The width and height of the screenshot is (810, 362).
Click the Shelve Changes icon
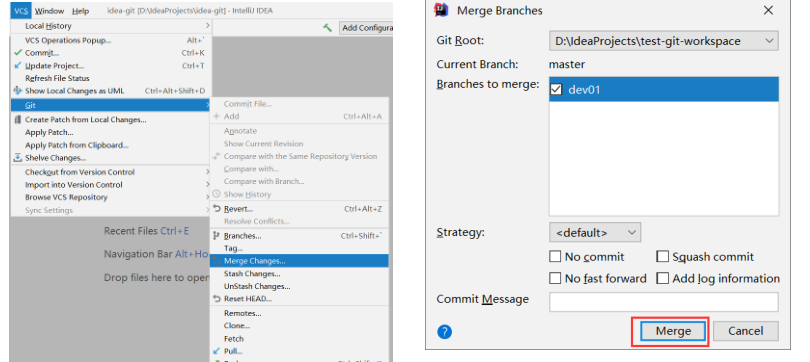coord(18,158)
